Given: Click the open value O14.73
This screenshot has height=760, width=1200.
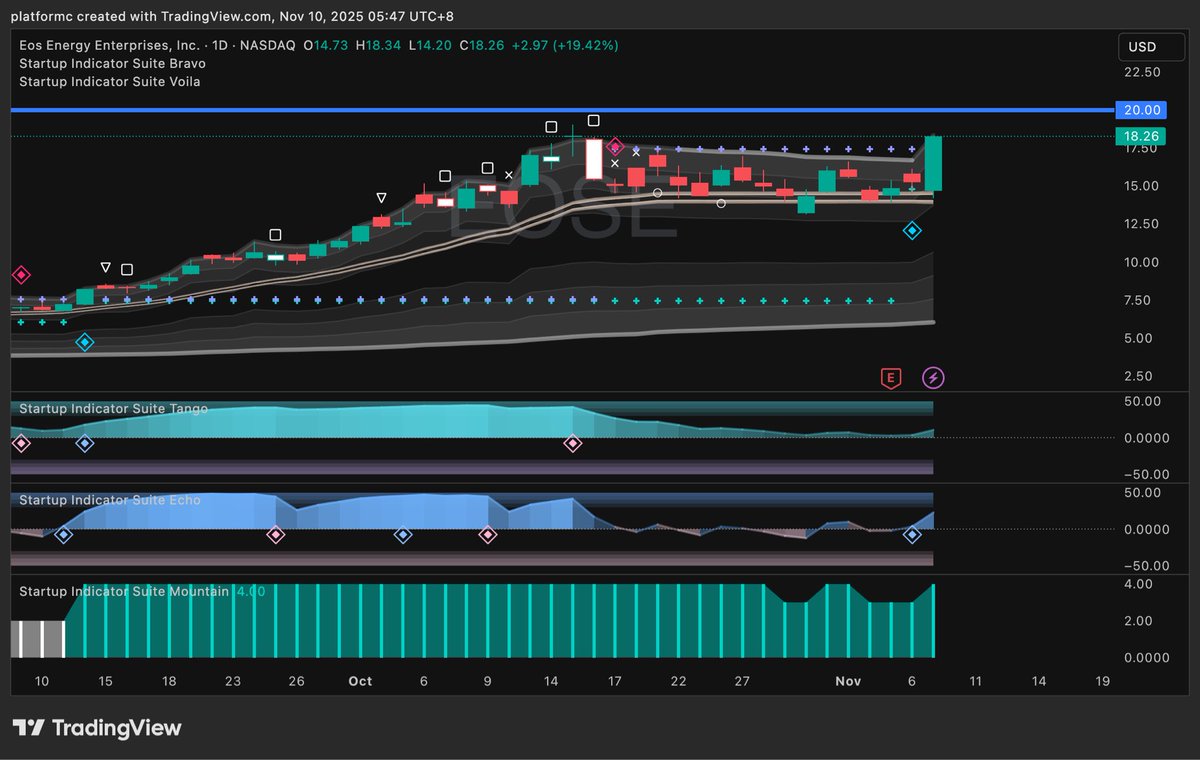Looking at the screenshot, I should 324,45.
